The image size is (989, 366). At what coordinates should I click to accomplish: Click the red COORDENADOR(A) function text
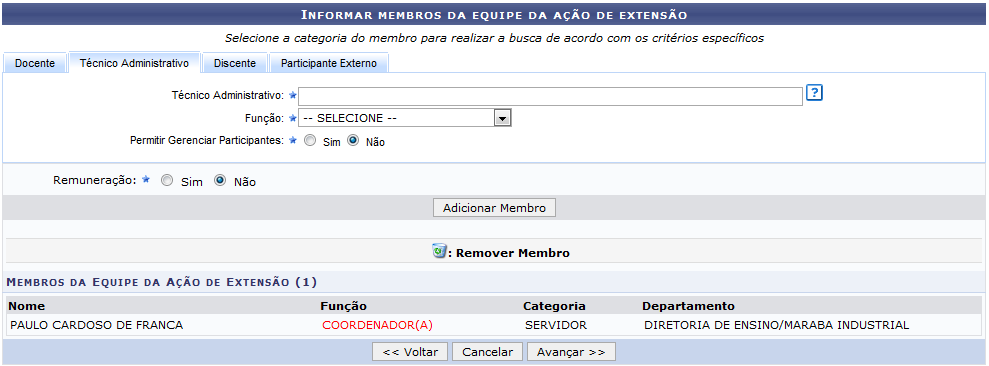(377, 326)
